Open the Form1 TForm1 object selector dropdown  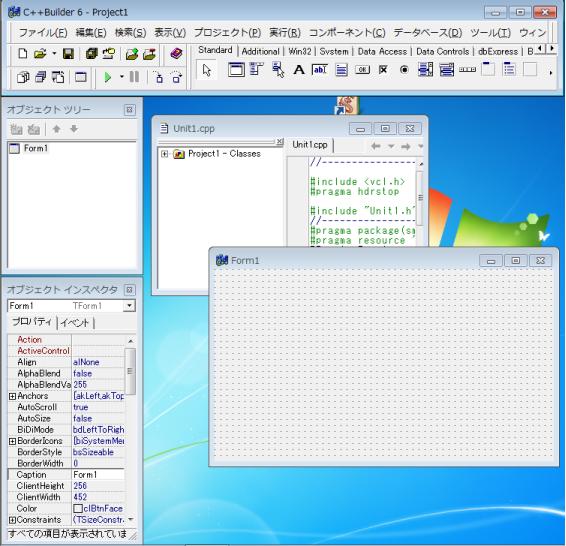point(129,306)
